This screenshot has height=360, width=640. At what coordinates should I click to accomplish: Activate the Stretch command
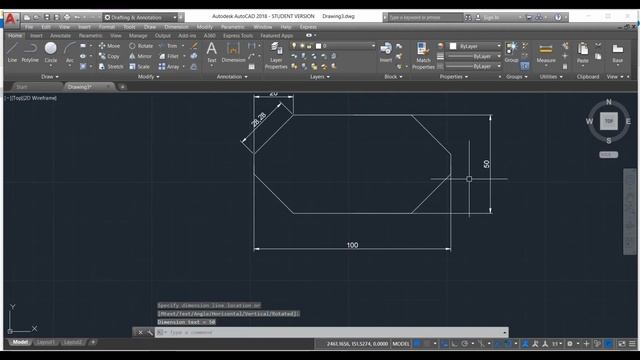(111, 66)
